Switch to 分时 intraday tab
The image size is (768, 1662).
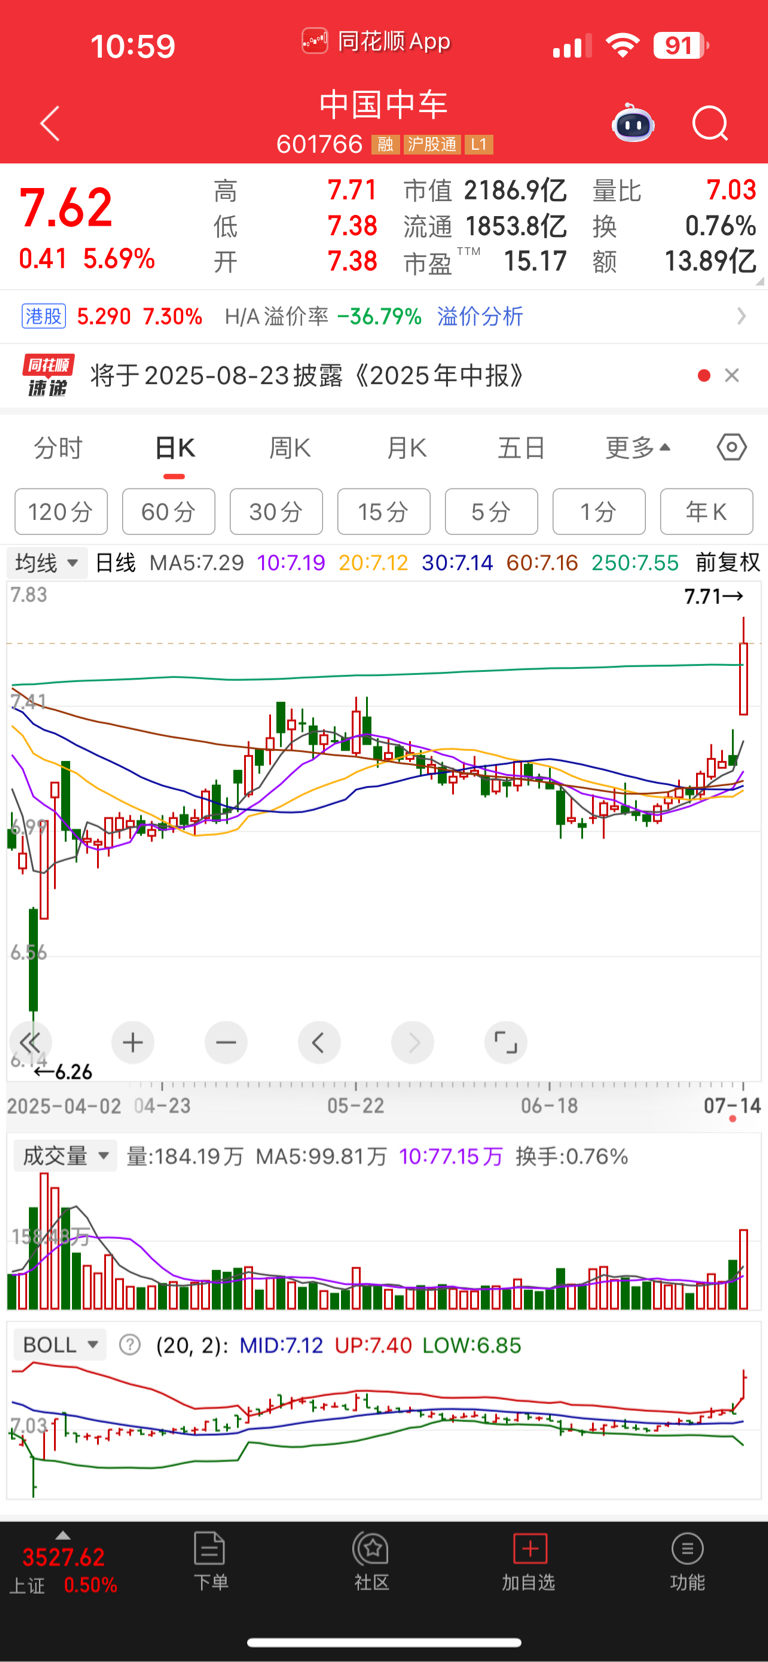pyautogui.click(x=58, y=448)
